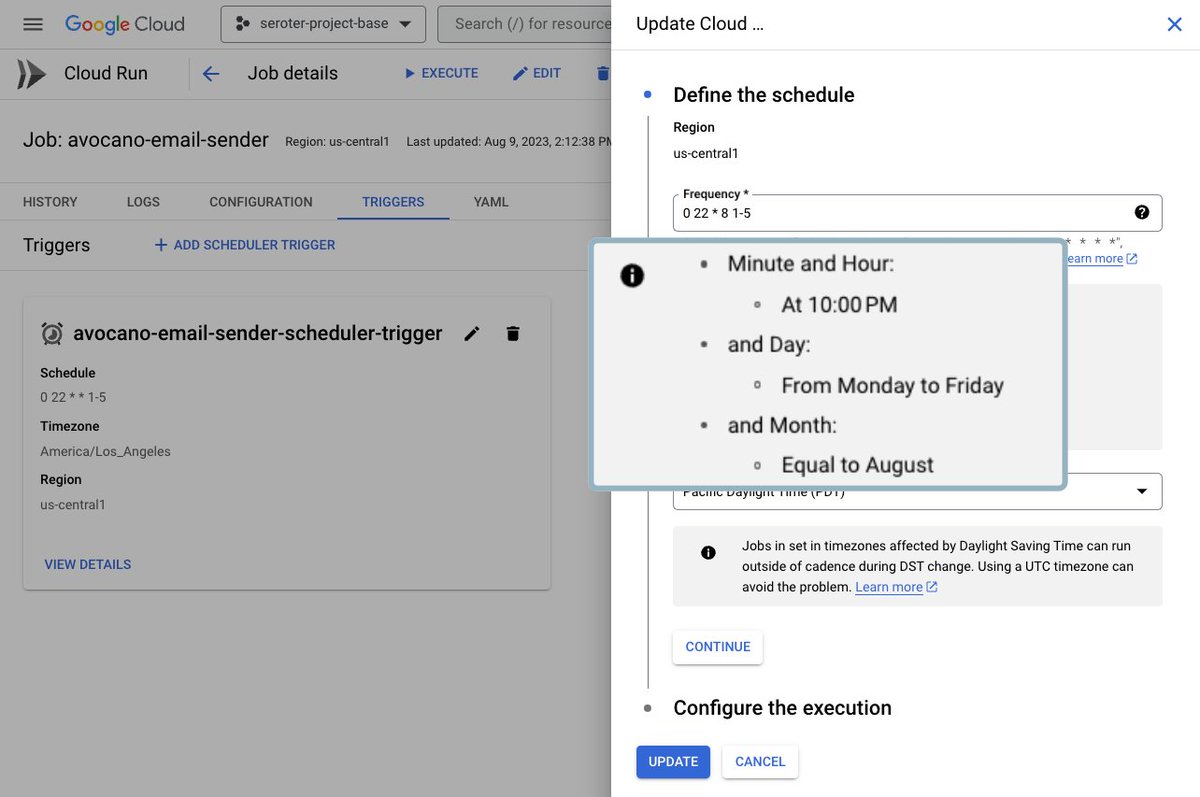Click the schedule value 0 22 * * 1-5
Image resolution: width=1200 pixels, height=797 pixels.
(x=73, y=397)
